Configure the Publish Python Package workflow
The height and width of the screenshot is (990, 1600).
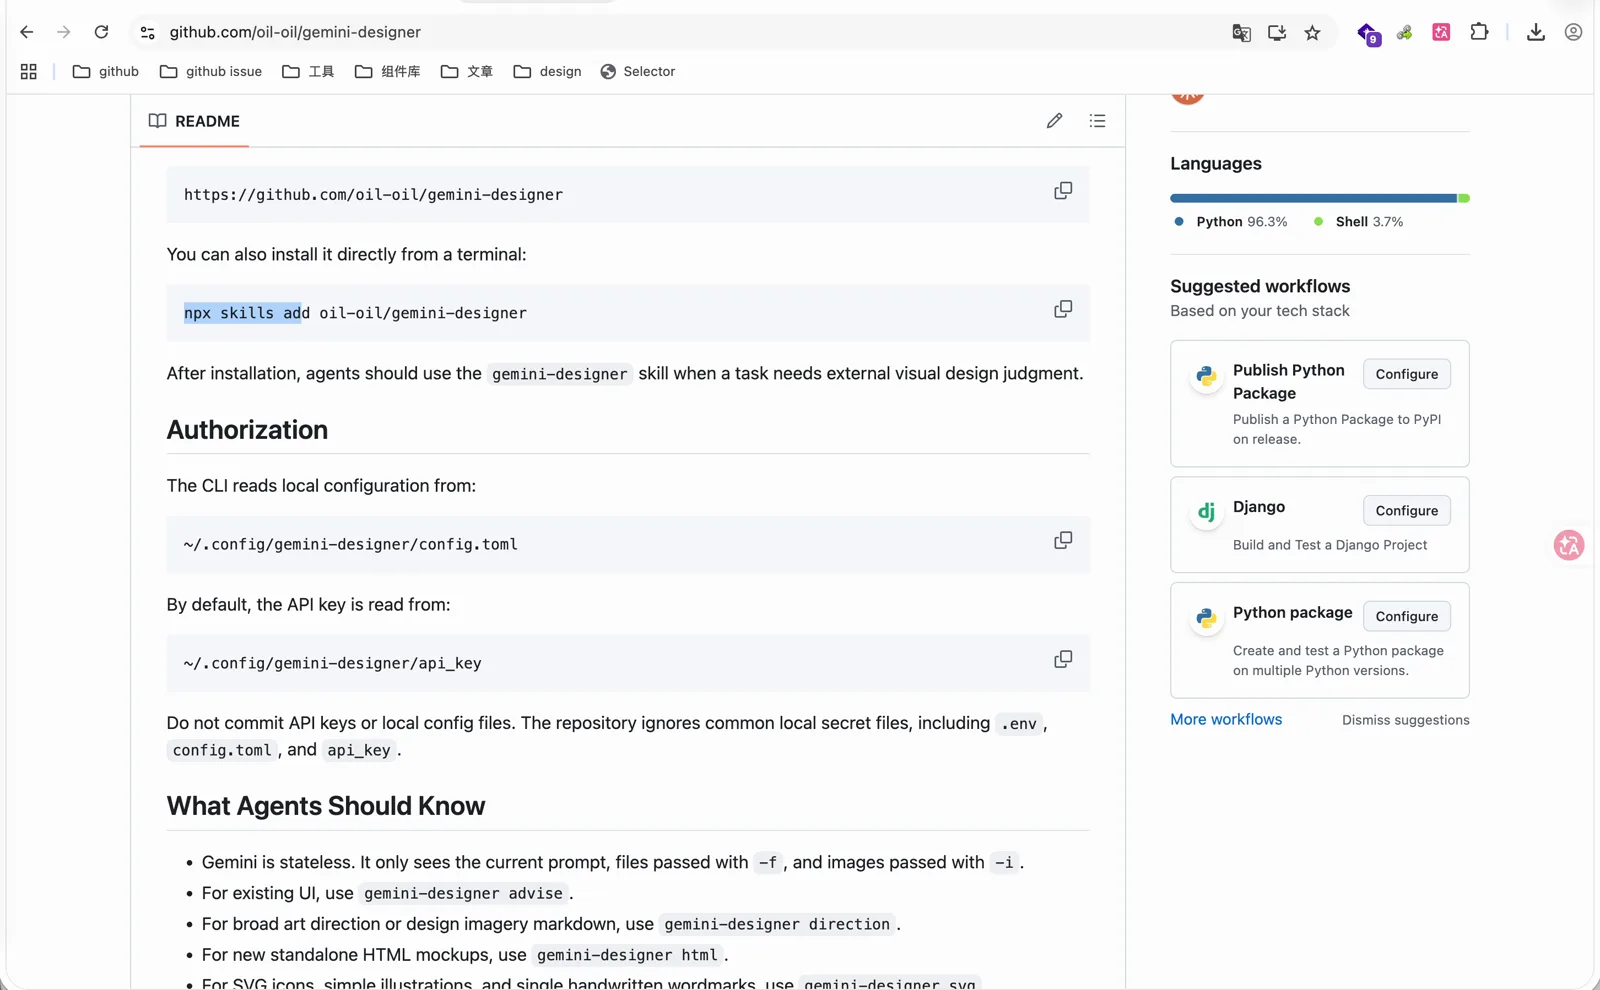tap(1406, 374)
